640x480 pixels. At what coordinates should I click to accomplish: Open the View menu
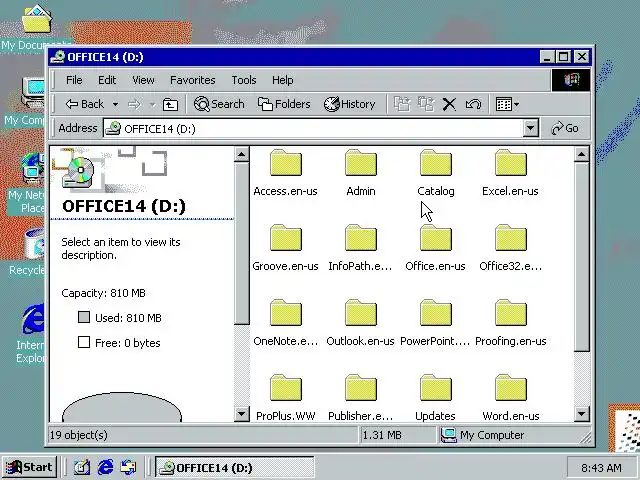tap(143, 80)
